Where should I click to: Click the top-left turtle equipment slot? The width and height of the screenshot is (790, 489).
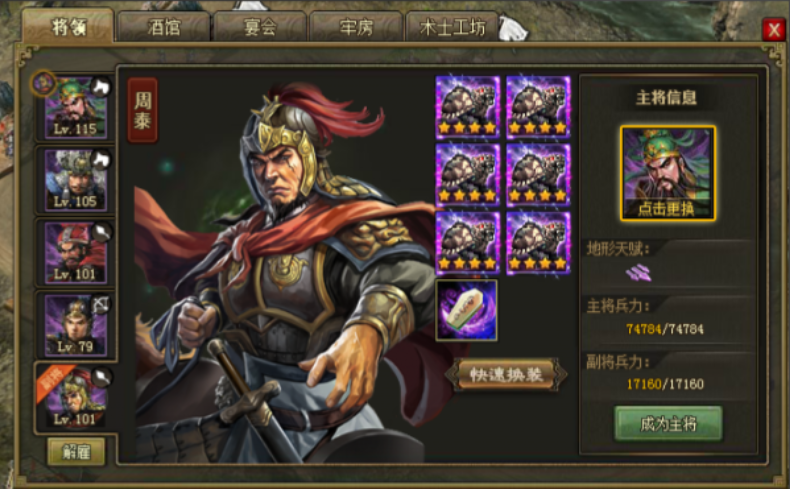tap(468, 107)
